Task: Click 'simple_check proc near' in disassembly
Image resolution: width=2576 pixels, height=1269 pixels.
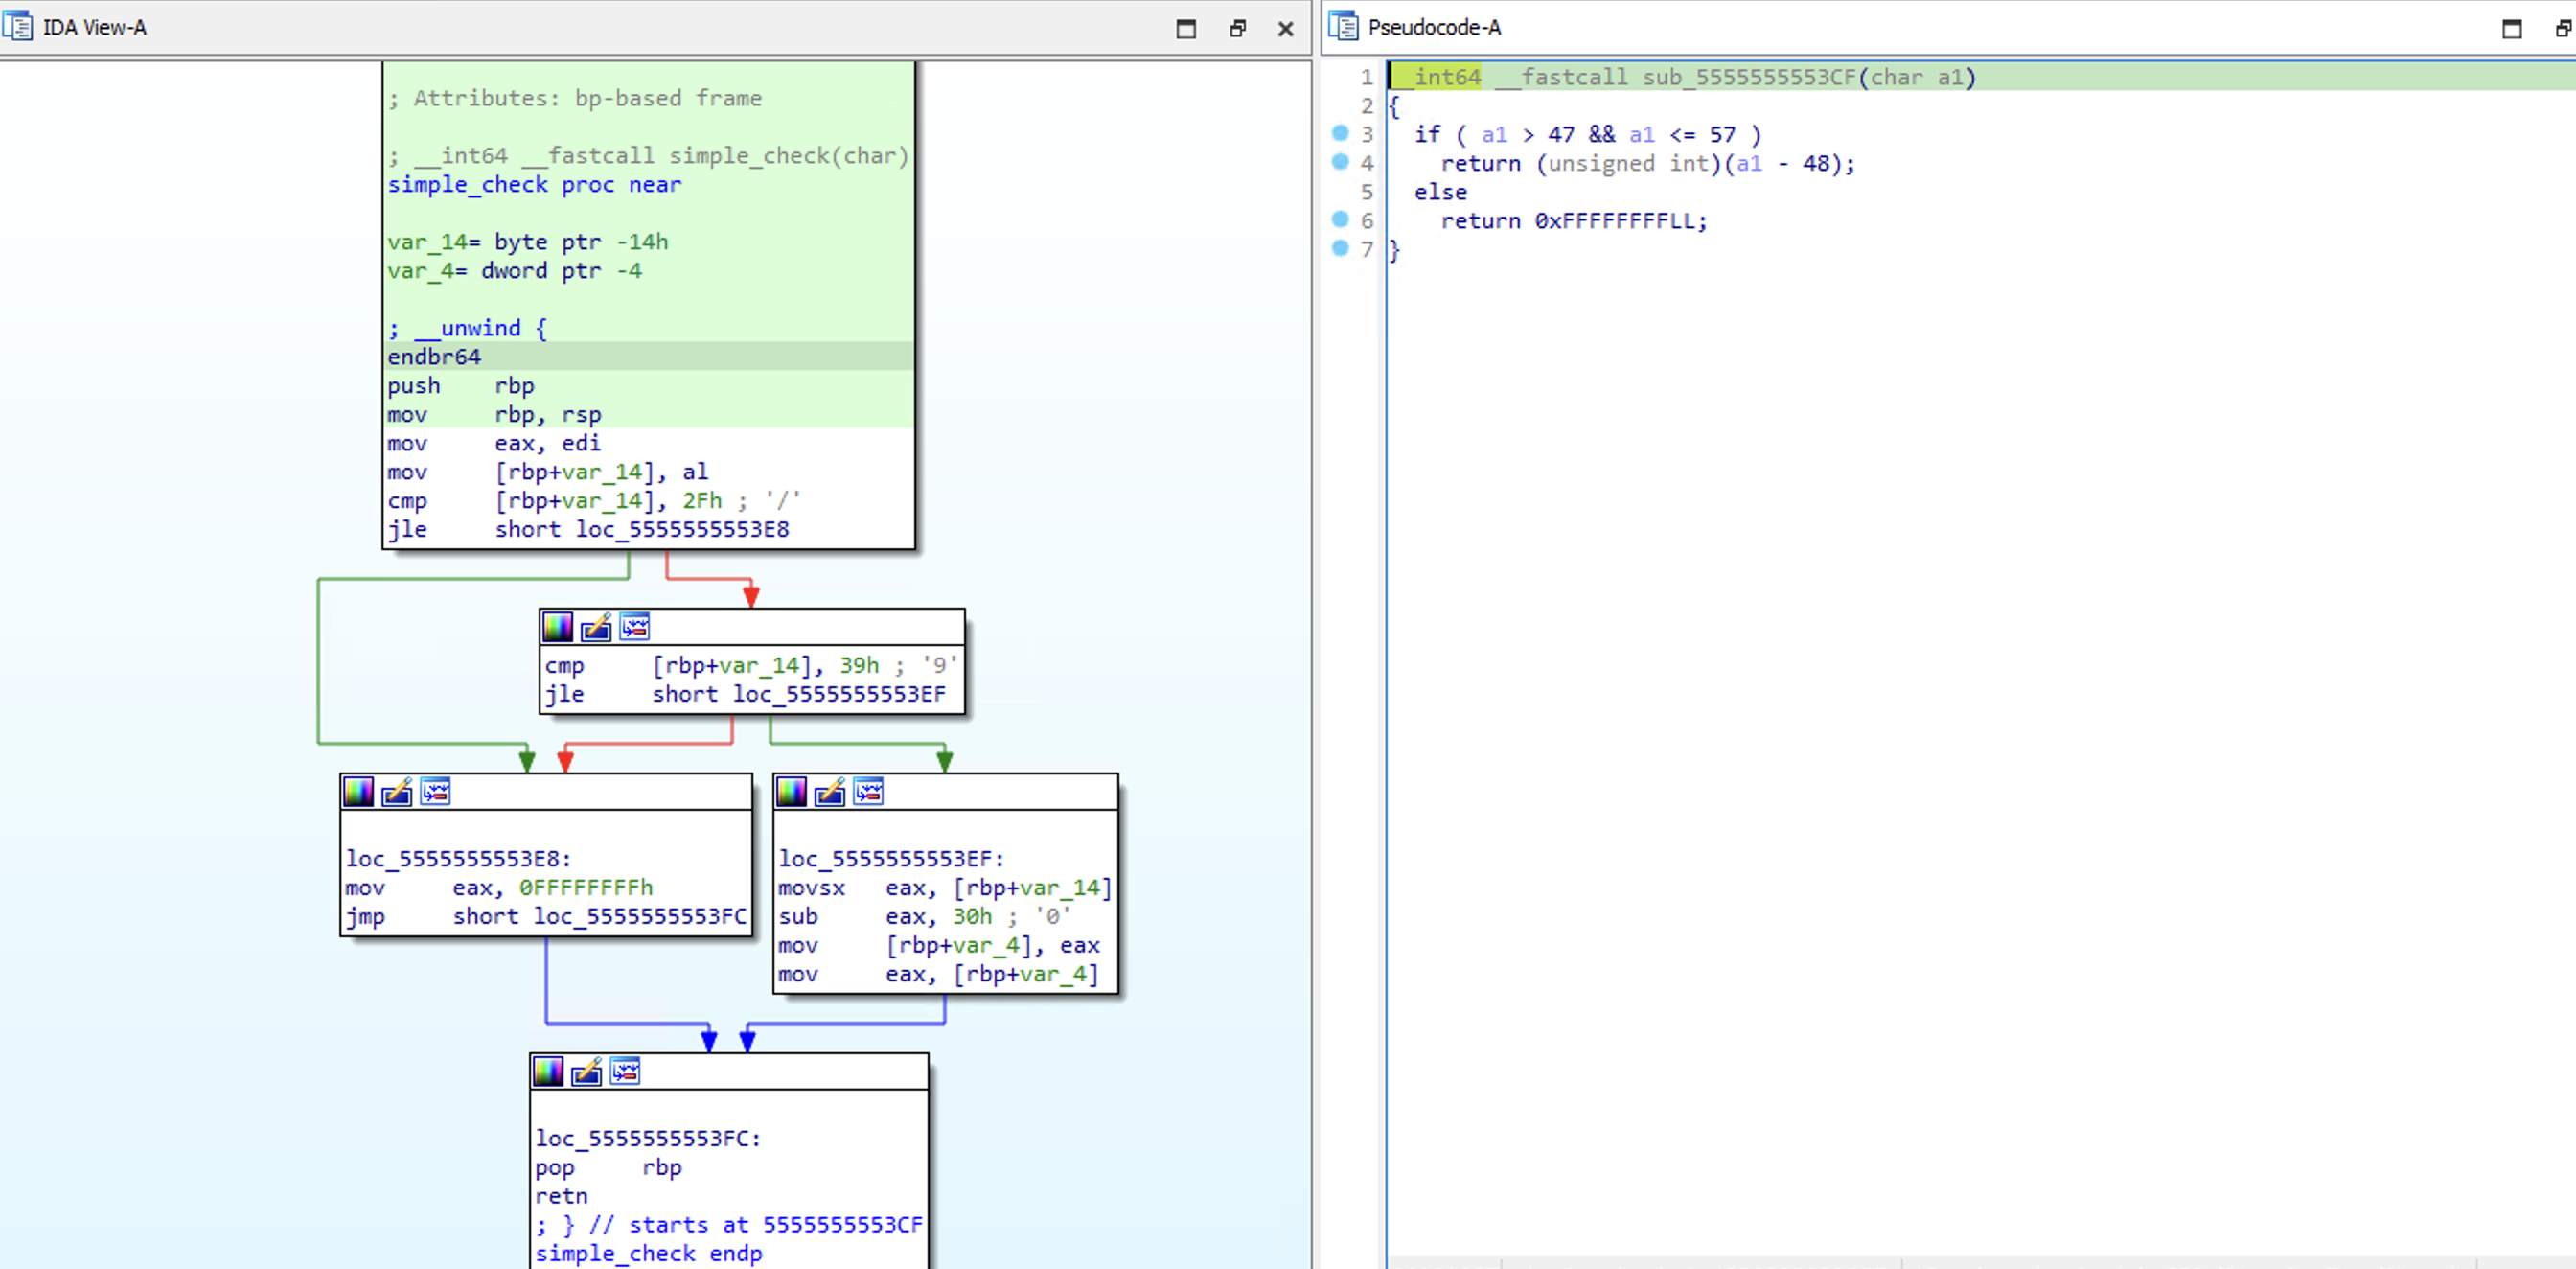Action: coord(534,185)
